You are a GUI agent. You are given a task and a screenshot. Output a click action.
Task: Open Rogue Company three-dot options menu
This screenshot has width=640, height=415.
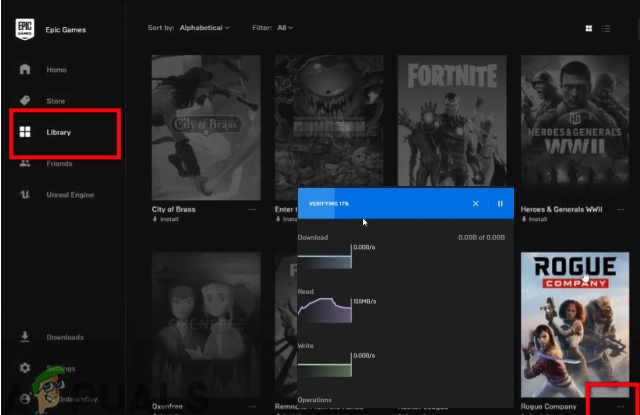(x=621, y=406)
